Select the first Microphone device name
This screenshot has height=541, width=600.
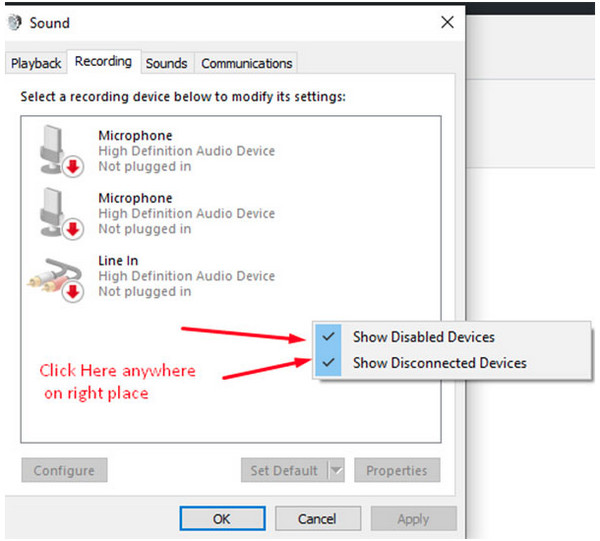135,135
